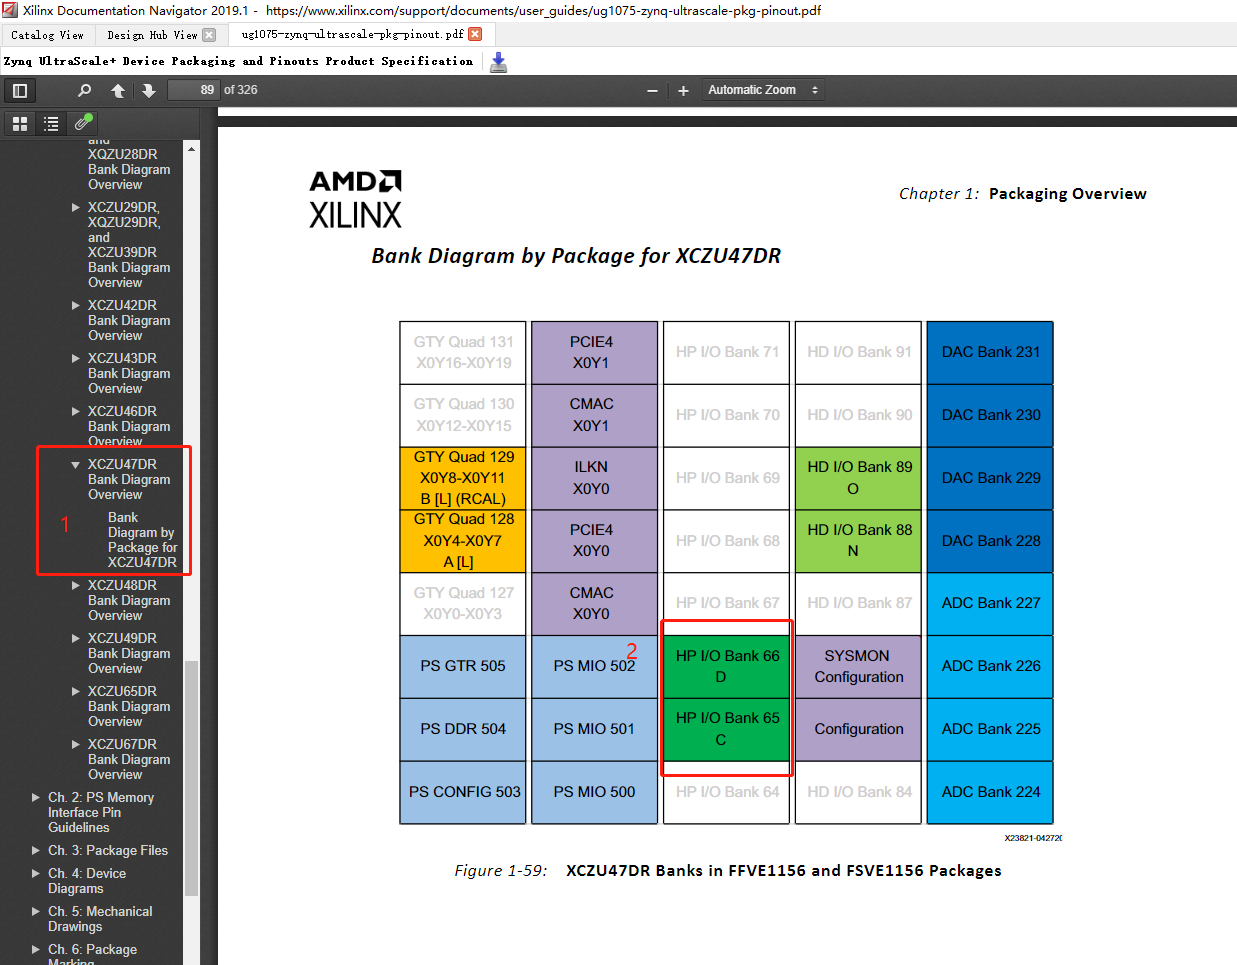Screen dimensions: 1237x965
Task: Open XCZU49DR Bank Diagram Overview link
Action: [129, 653]
